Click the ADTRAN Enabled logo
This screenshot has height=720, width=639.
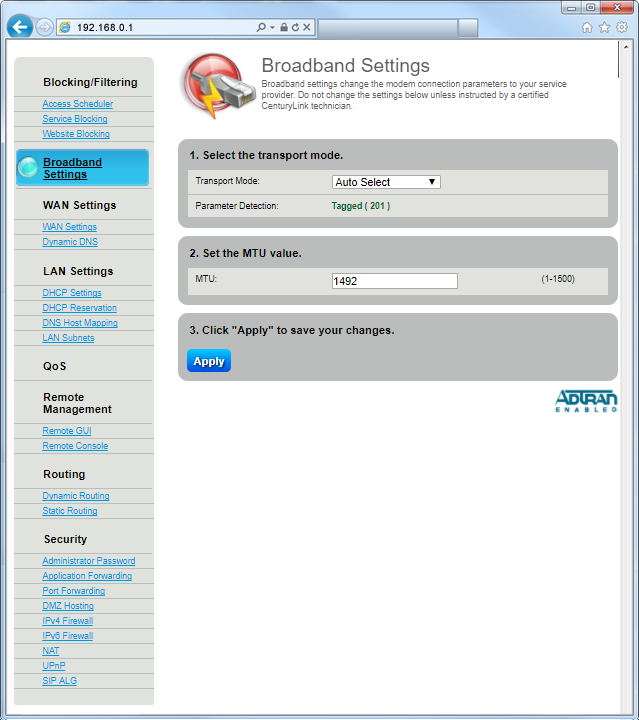(586, 402)
